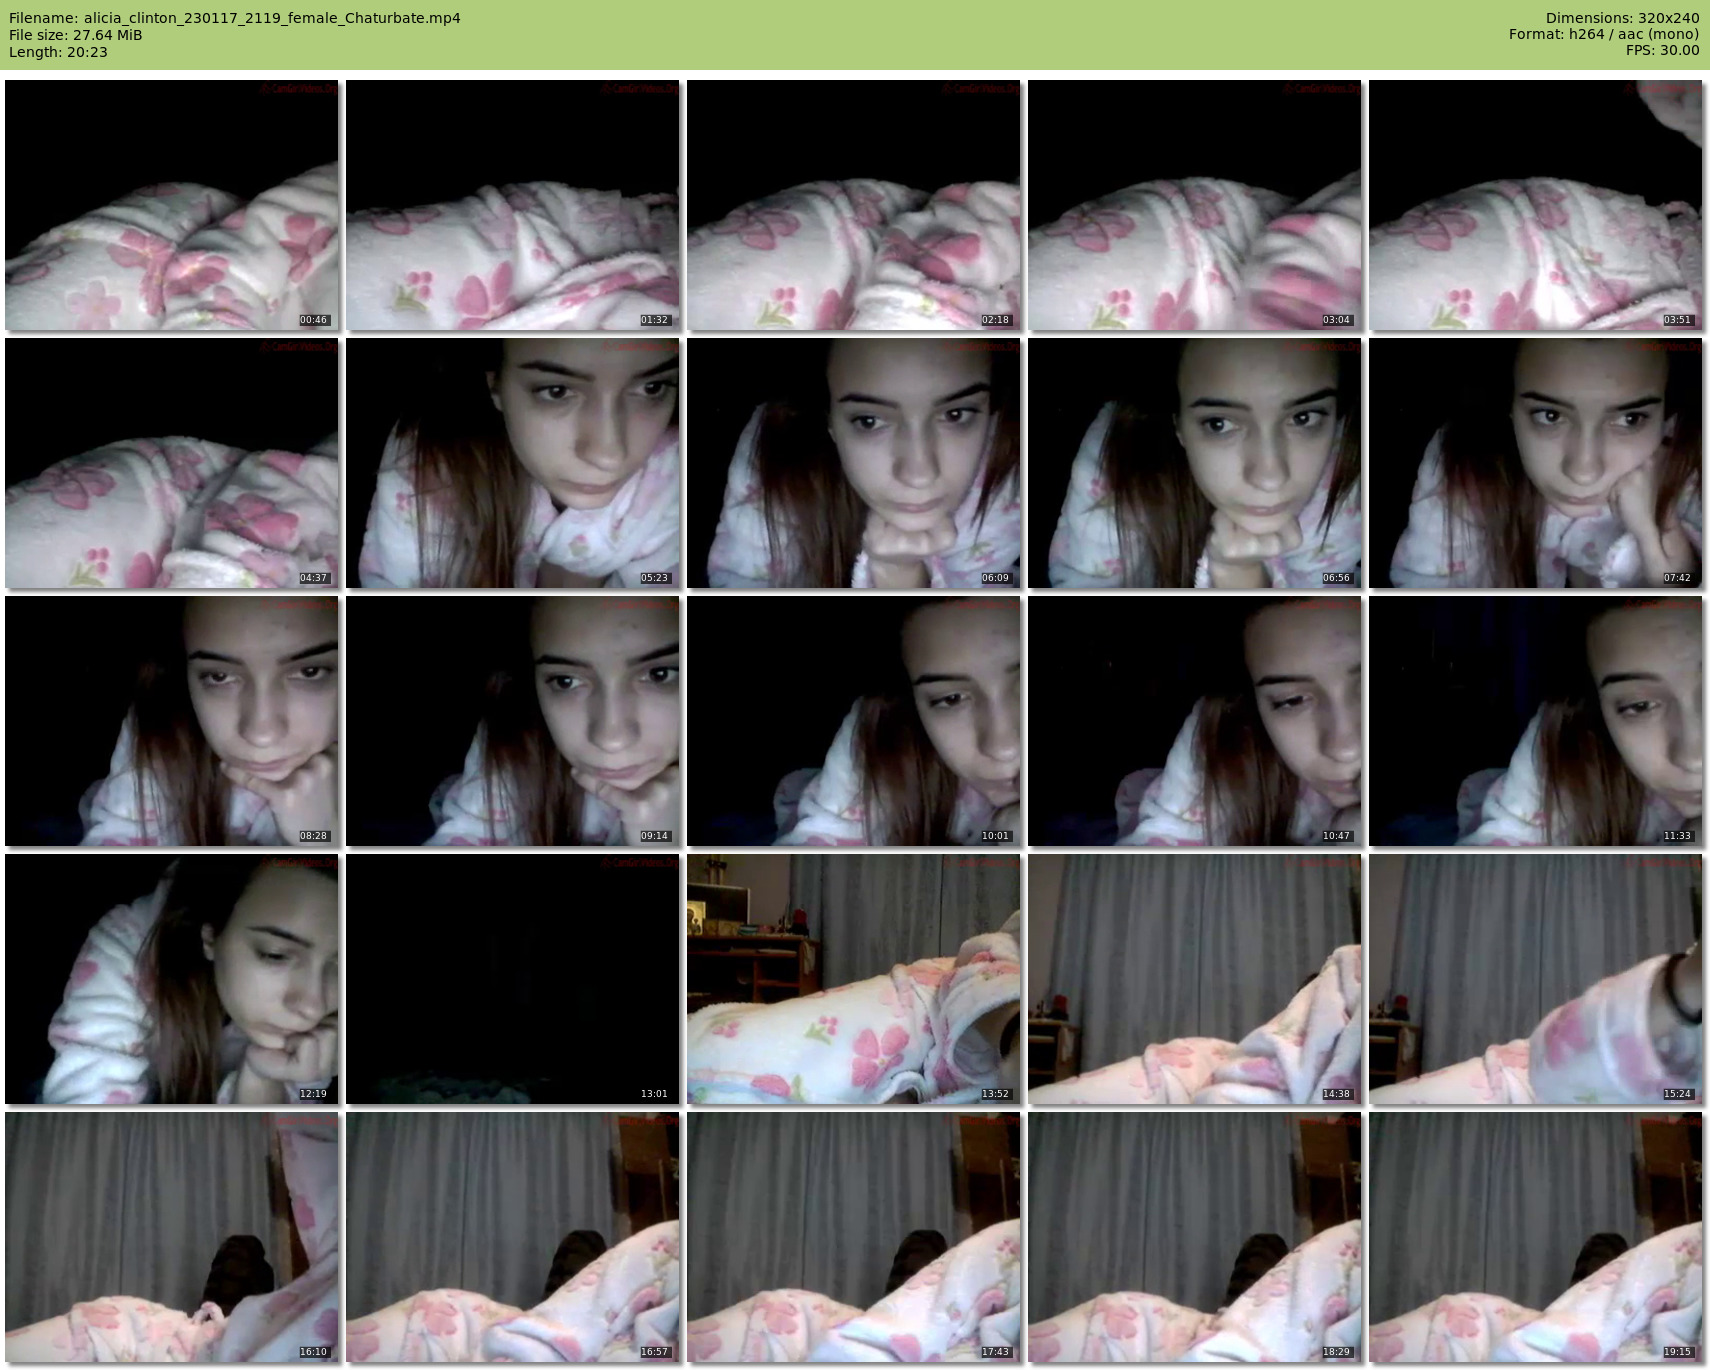Select the last frame at 19:15
Screen dimensions: 1710x1370
[x=1535, y=1237]
